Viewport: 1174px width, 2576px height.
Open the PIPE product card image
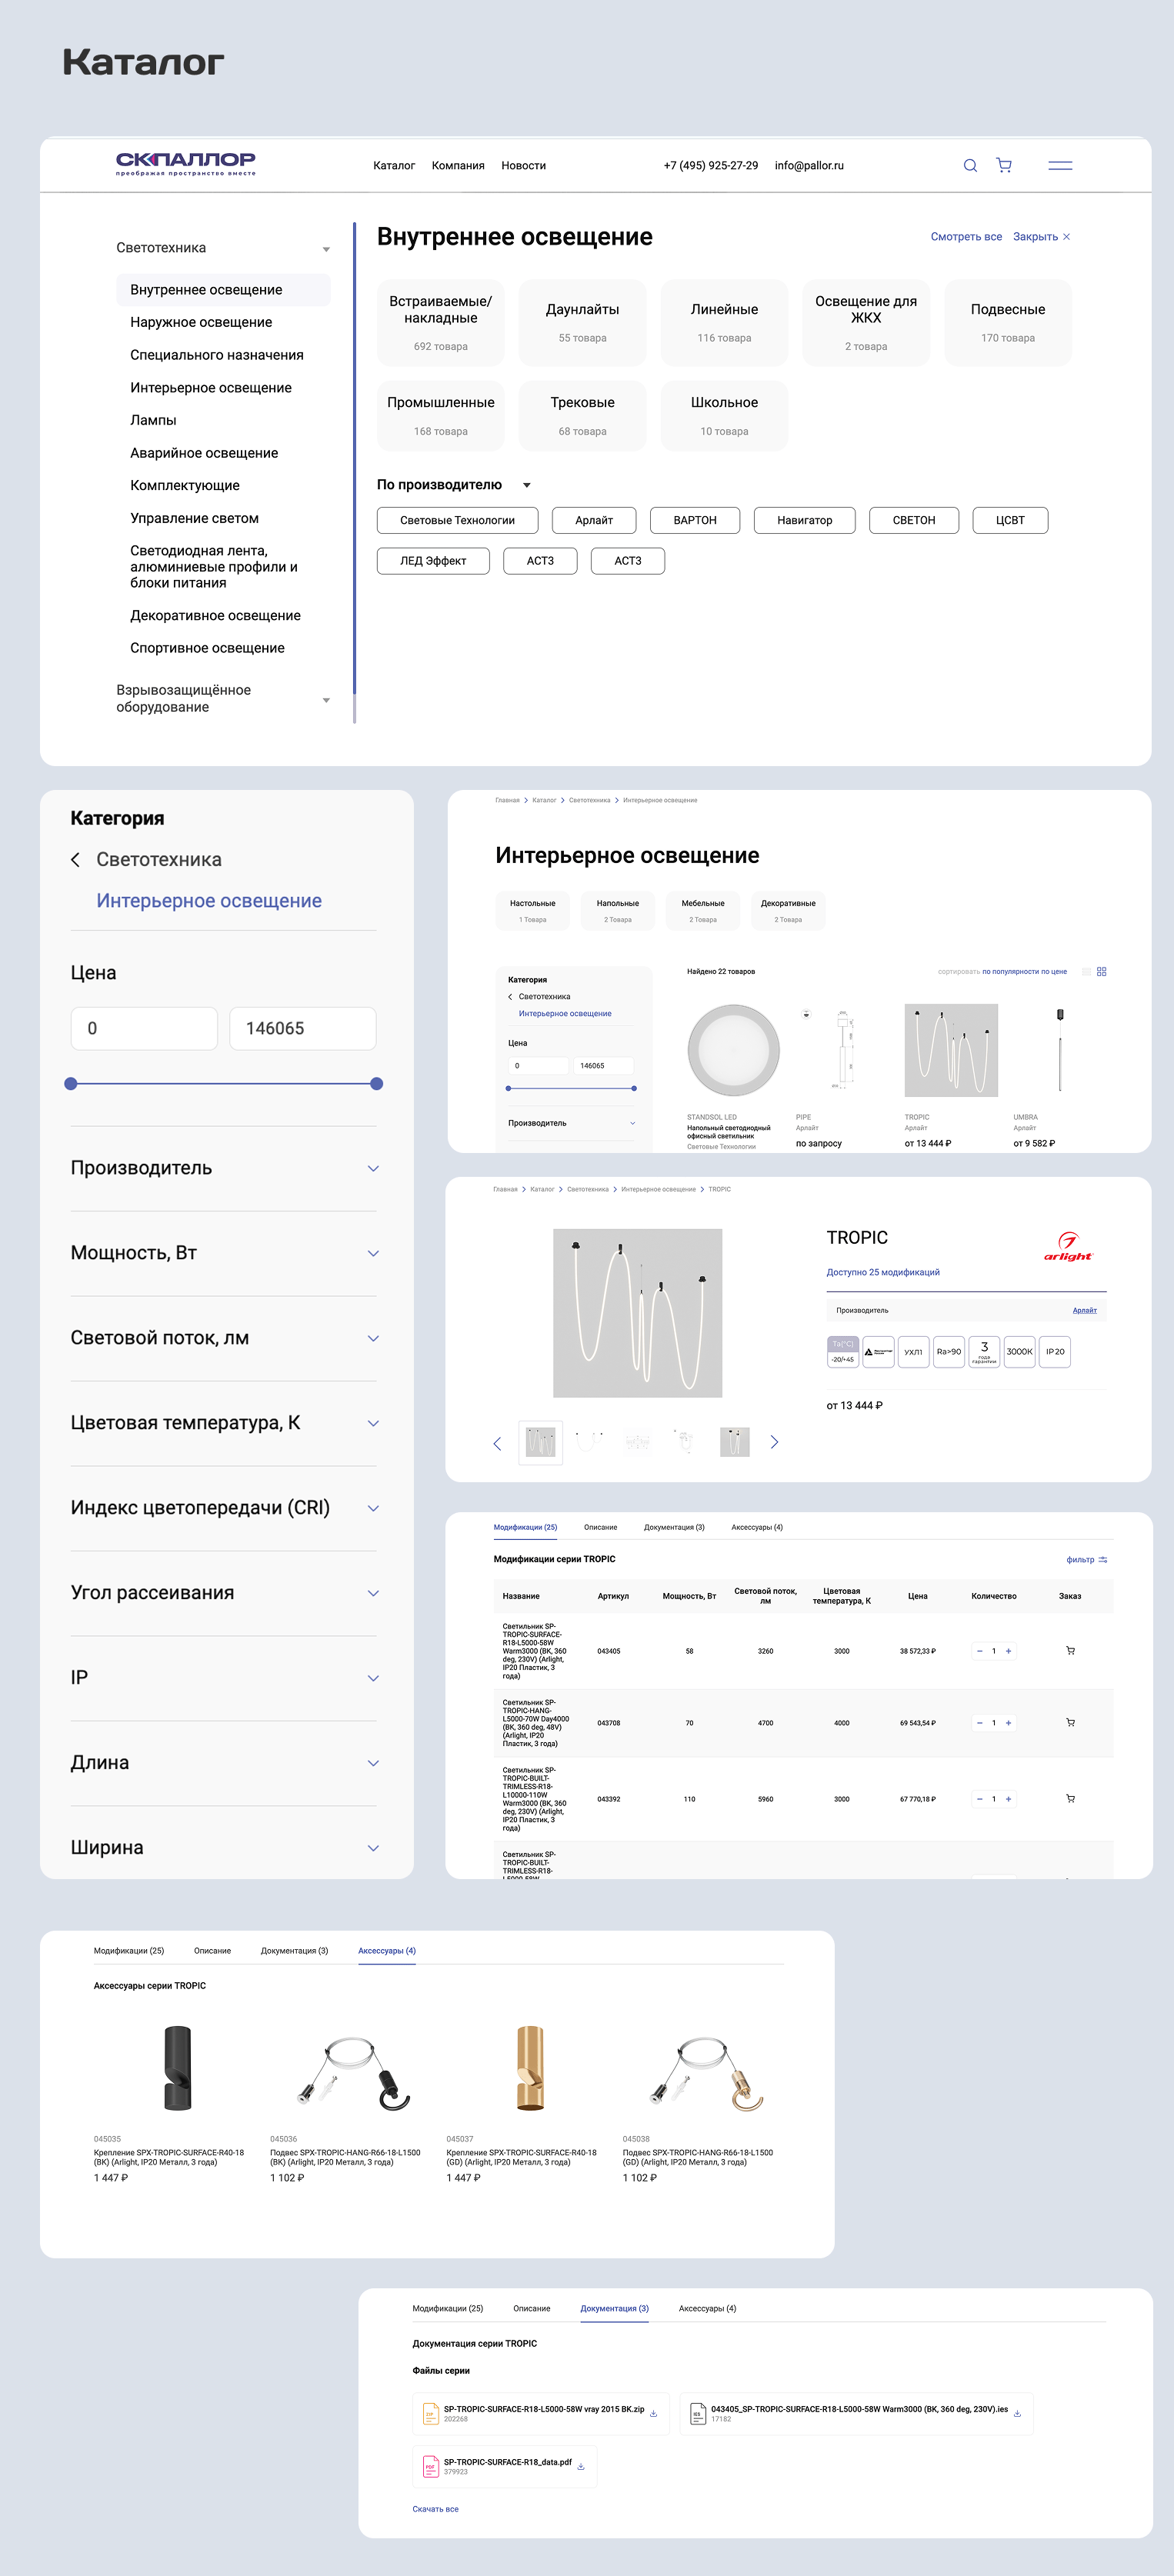pyautogui.click(x=842, y=1050)
